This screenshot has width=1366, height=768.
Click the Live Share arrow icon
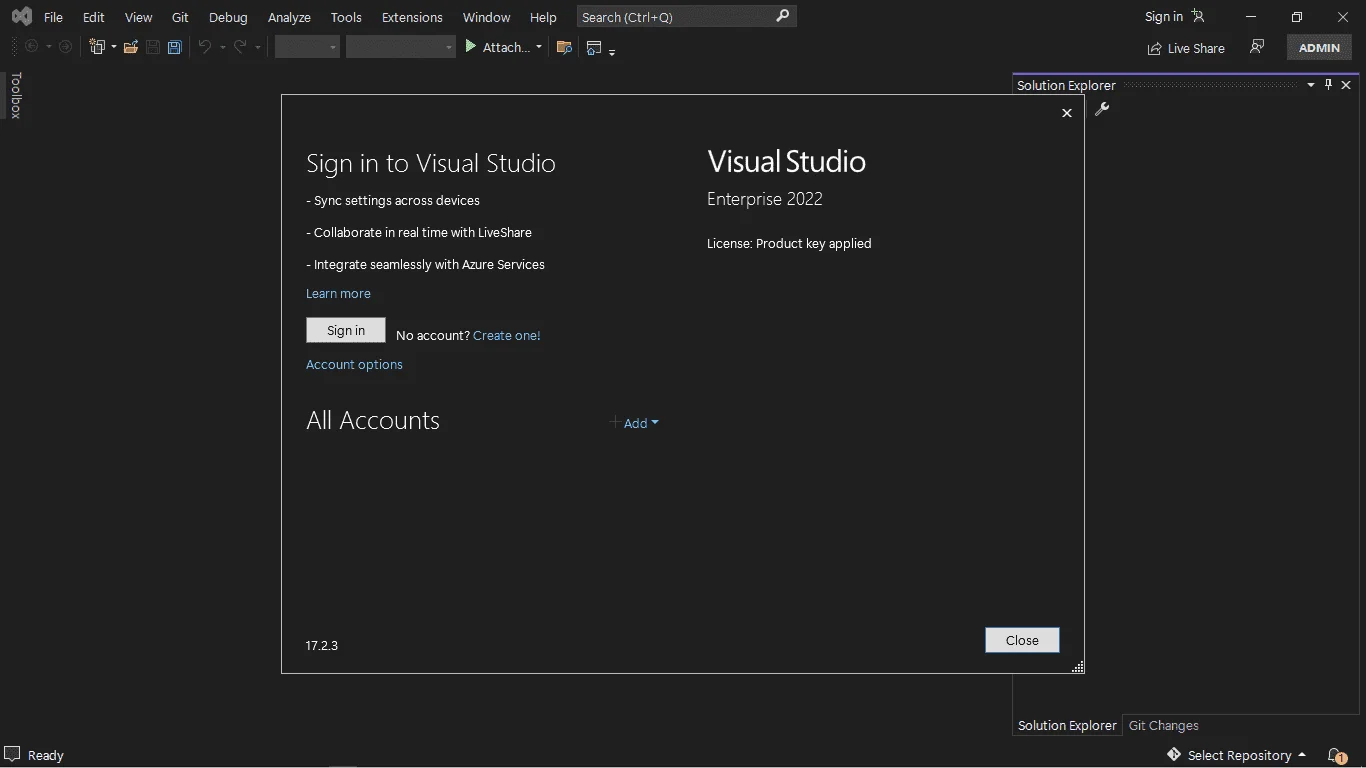tap(1155, 48)
